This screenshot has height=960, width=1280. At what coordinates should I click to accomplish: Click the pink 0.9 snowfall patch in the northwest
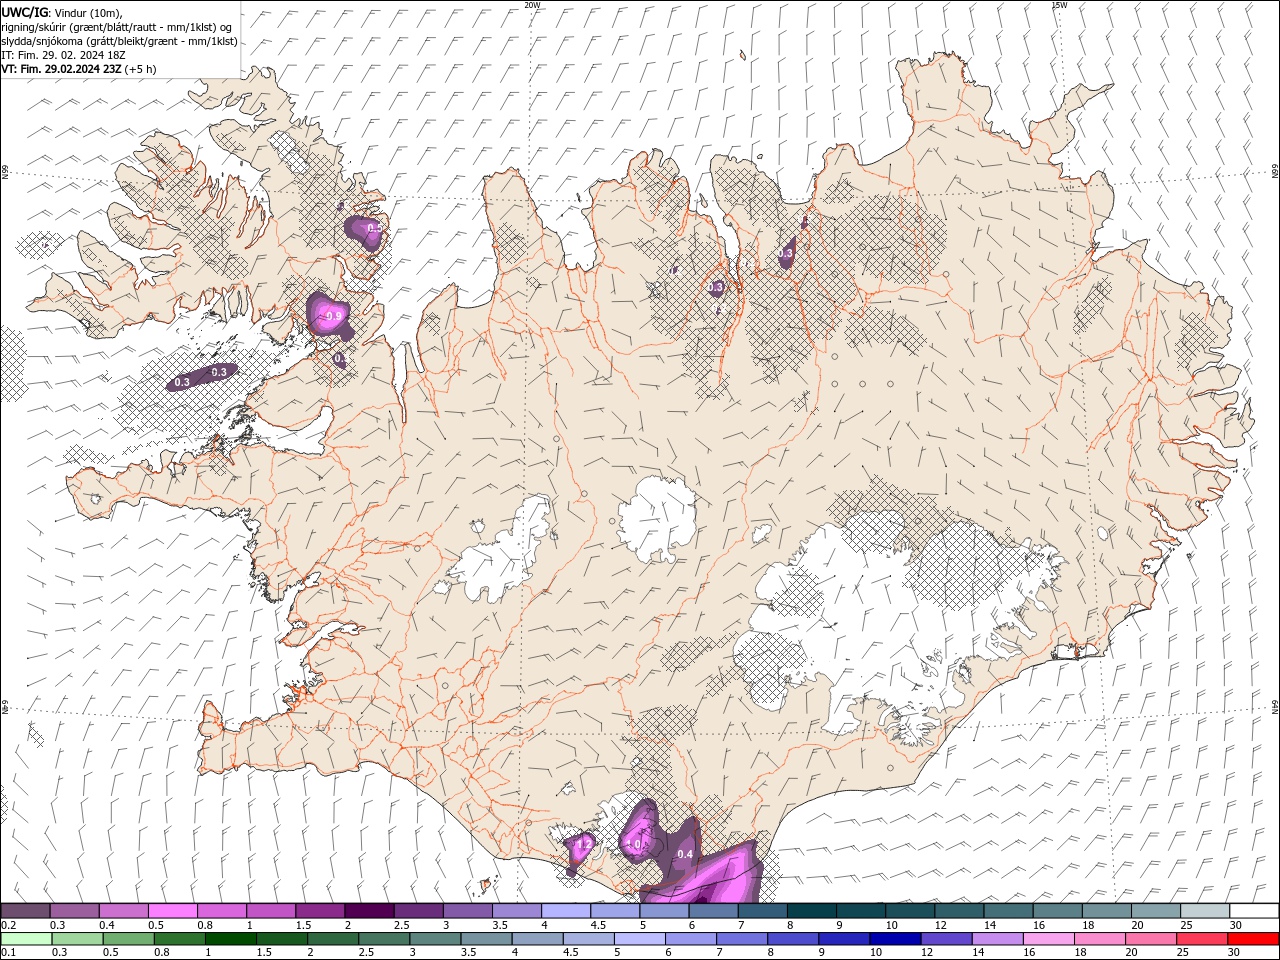pos(328,313)
